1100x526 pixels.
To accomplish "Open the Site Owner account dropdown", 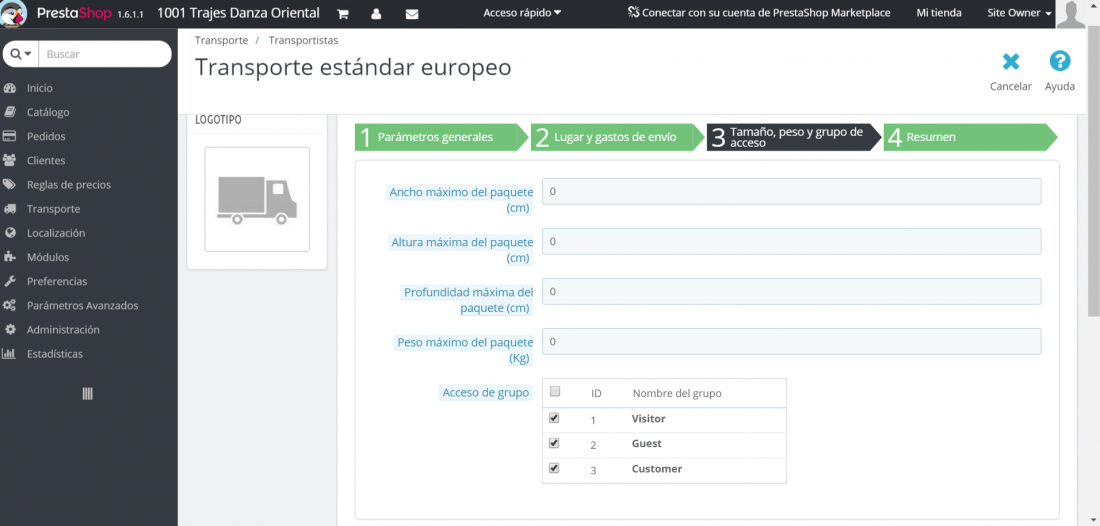I will tap(1019, 13).
